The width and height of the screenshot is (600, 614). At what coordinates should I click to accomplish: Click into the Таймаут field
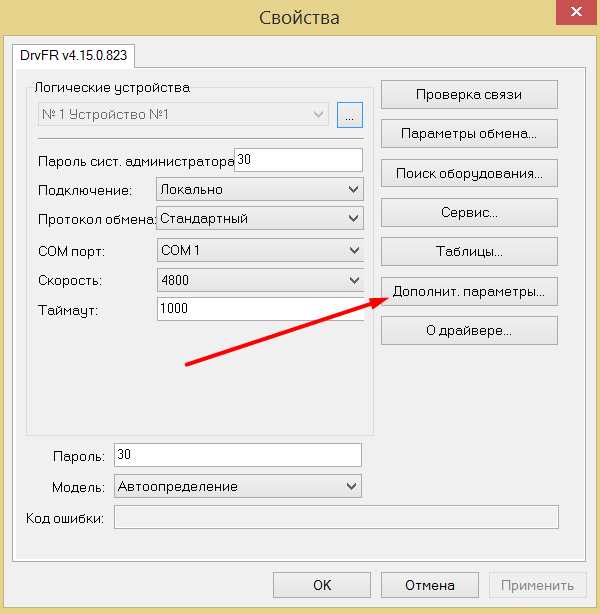point(260,309)
